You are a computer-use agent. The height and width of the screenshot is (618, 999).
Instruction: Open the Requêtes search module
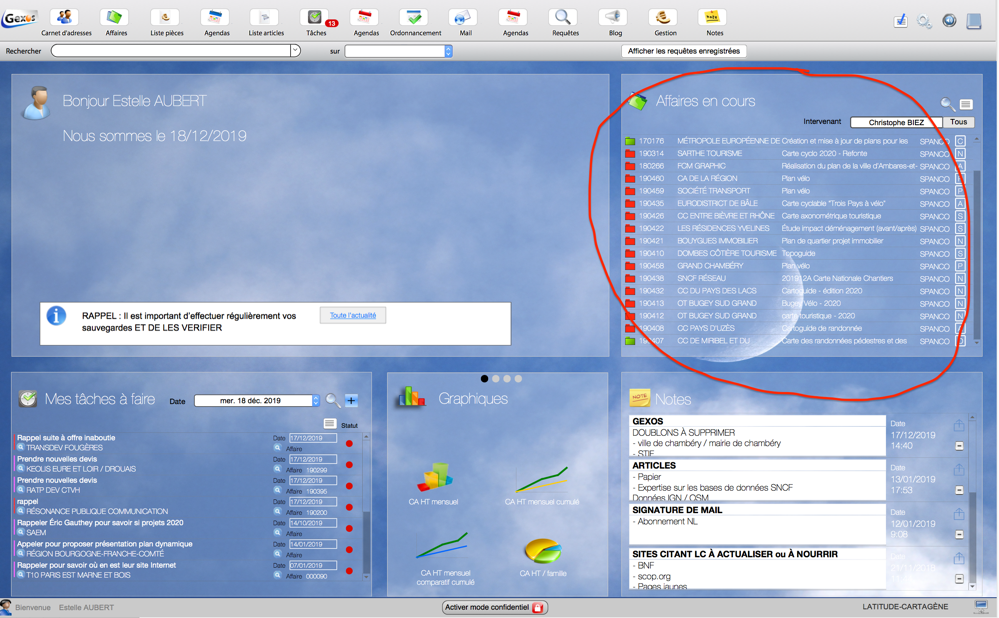[564, 20]
